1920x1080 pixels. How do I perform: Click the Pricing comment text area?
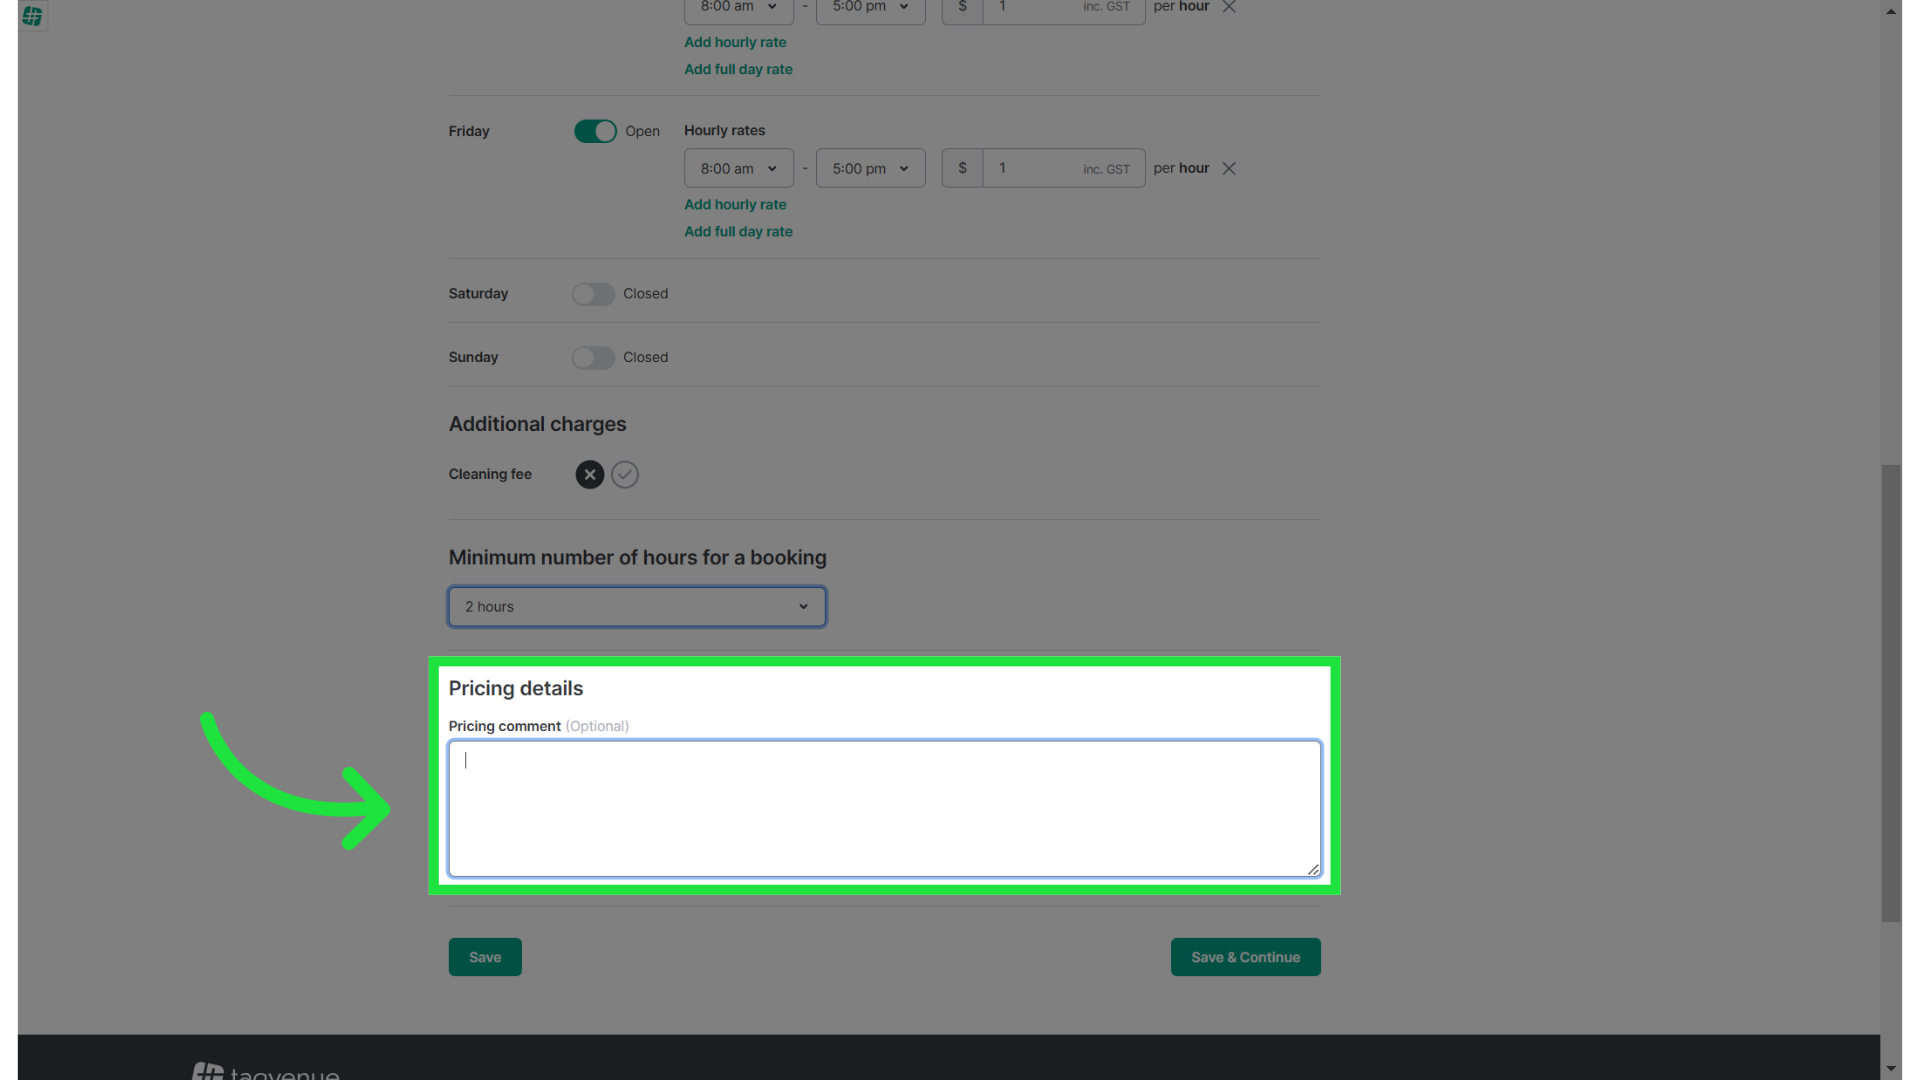(885, 809)
